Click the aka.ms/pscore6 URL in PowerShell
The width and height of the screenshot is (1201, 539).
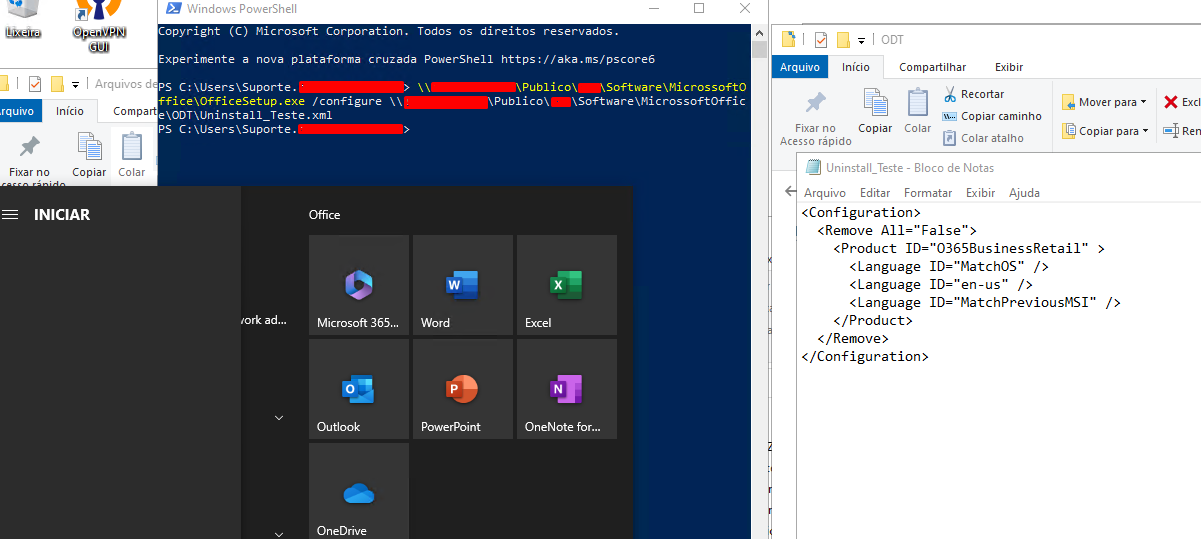[x=578, y=59]
